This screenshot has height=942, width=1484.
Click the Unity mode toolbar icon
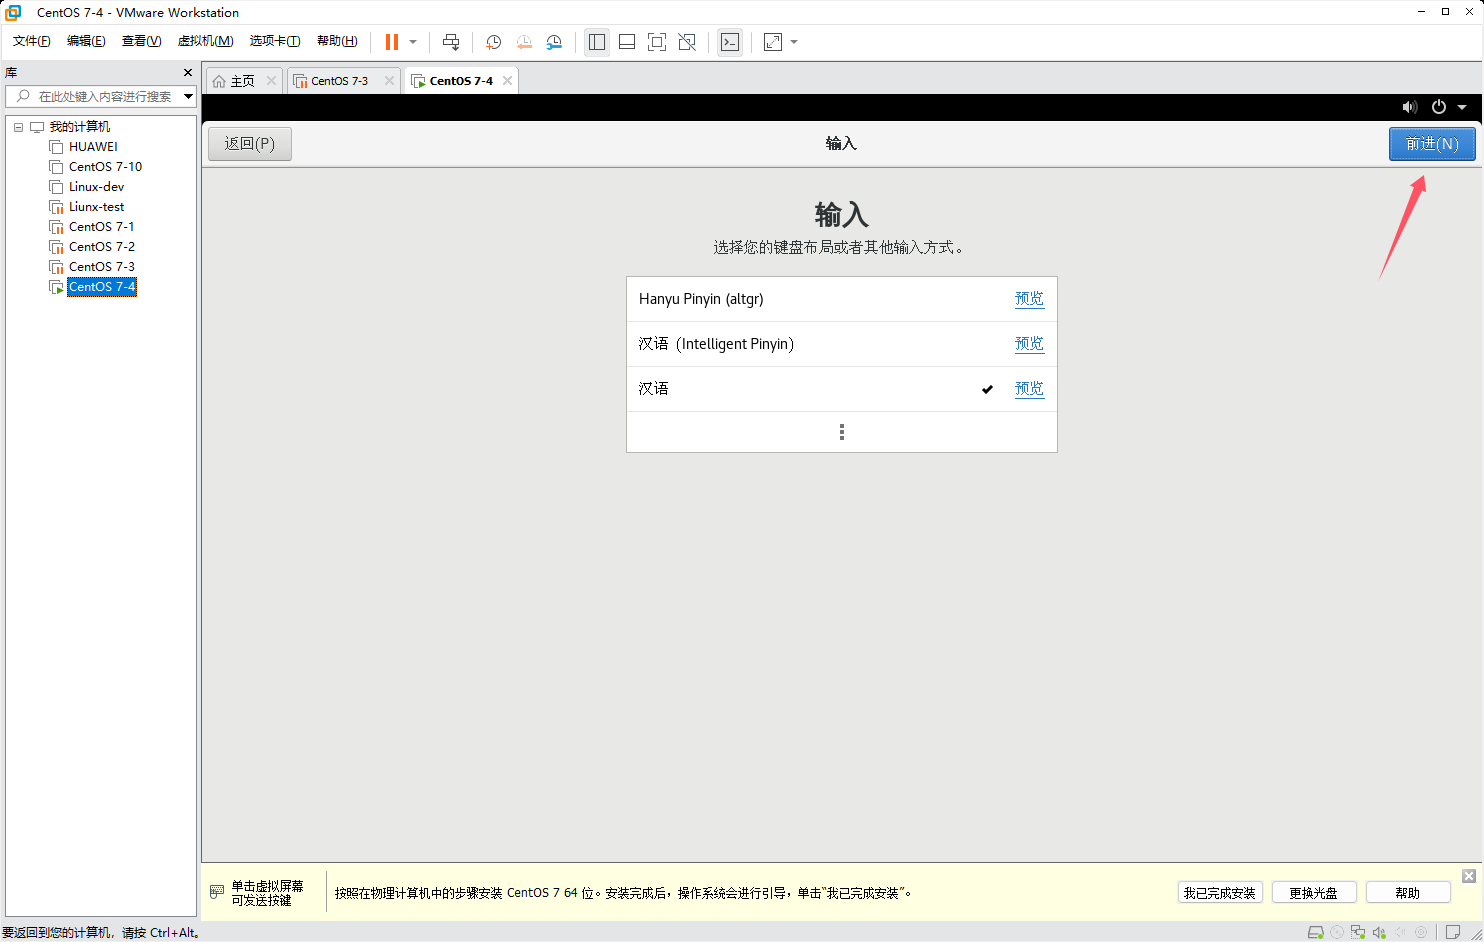(687, 42)
